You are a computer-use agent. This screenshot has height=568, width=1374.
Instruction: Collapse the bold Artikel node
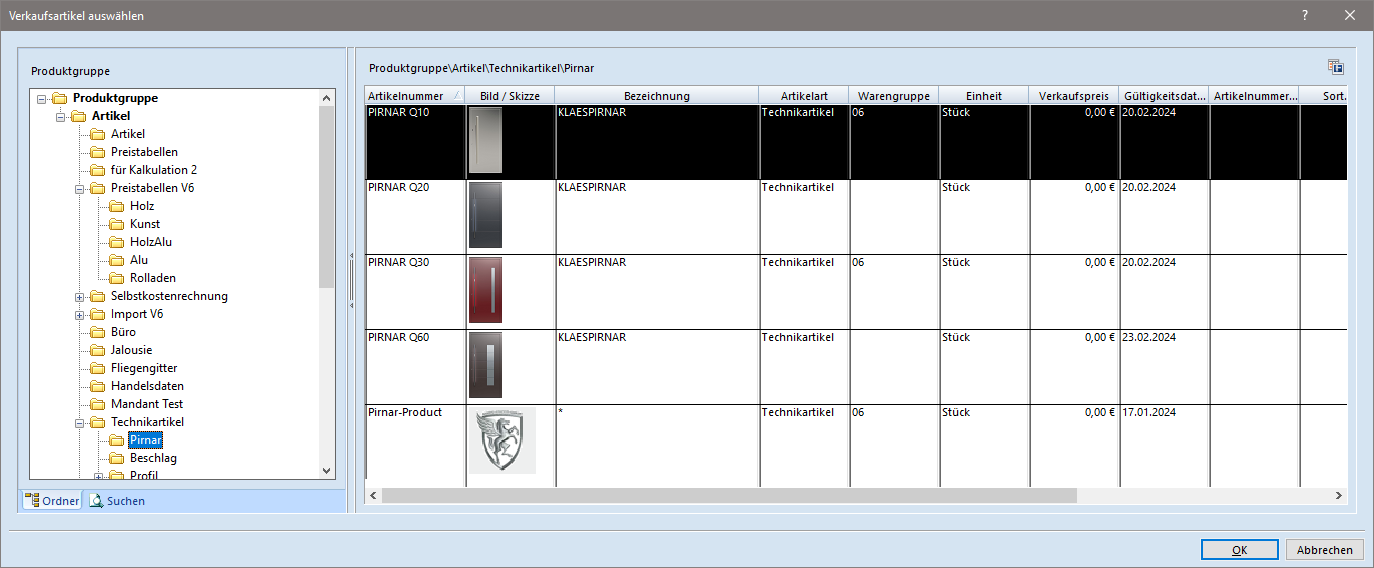[x=61, y=116]
